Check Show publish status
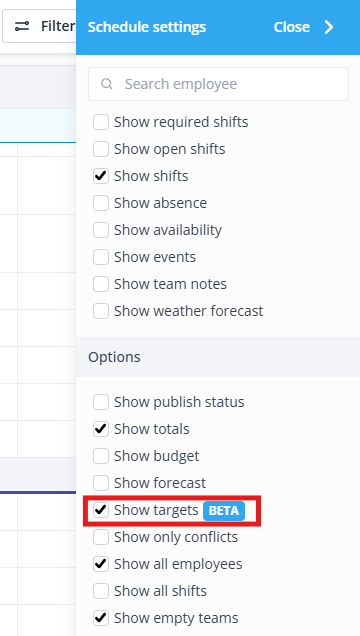This screenshot has width=360, height=636. coord(101,402)
